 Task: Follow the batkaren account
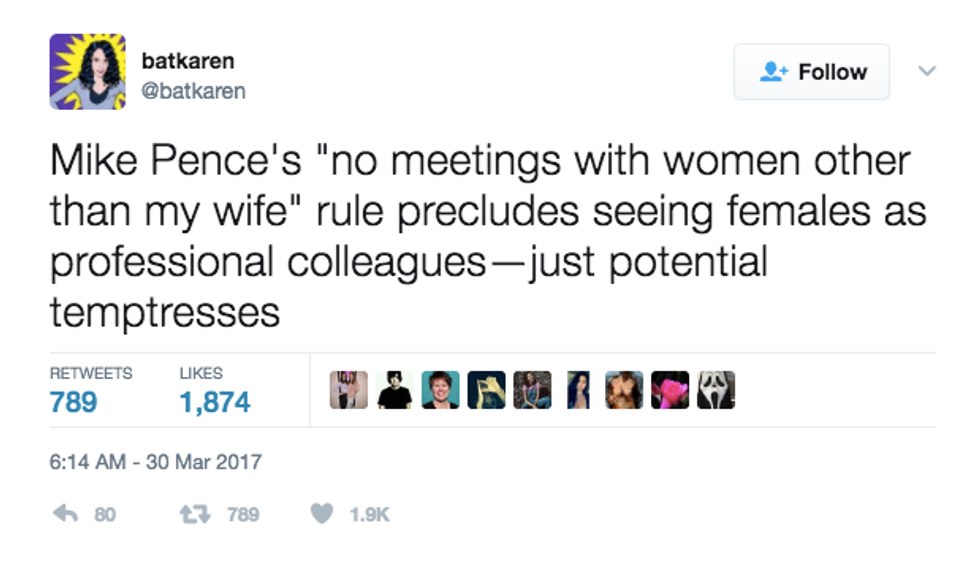[811, 72]
